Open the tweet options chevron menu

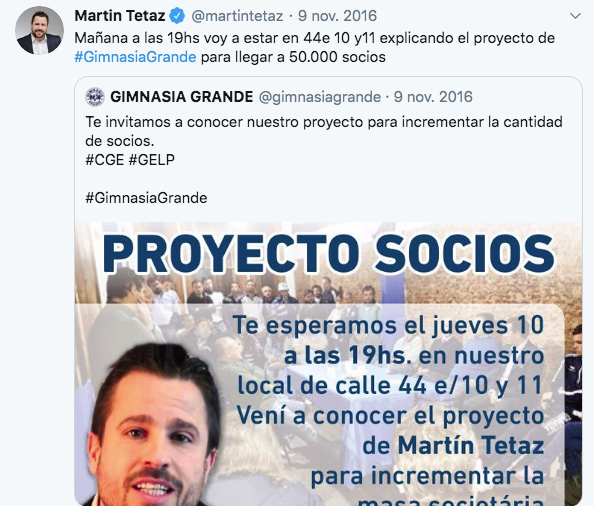(x=575, y=16)
